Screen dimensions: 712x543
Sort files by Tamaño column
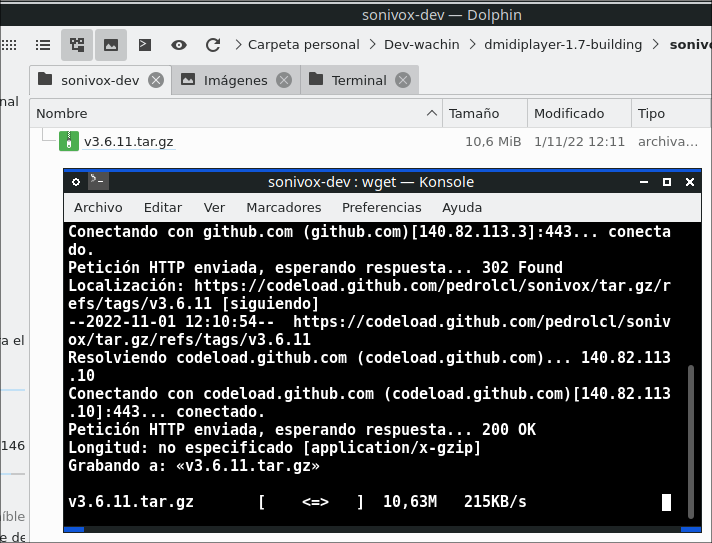[485, 113]
